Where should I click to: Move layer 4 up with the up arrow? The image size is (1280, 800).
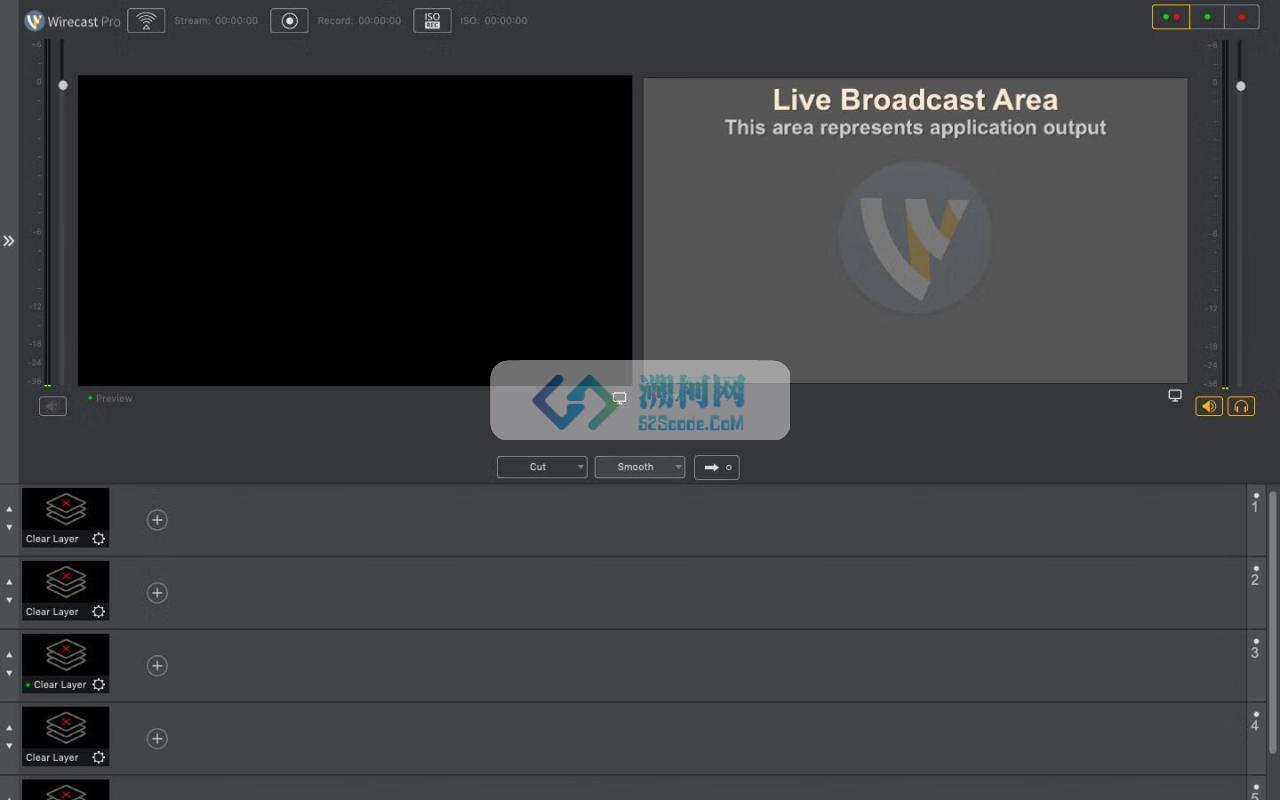pos(9,728)
